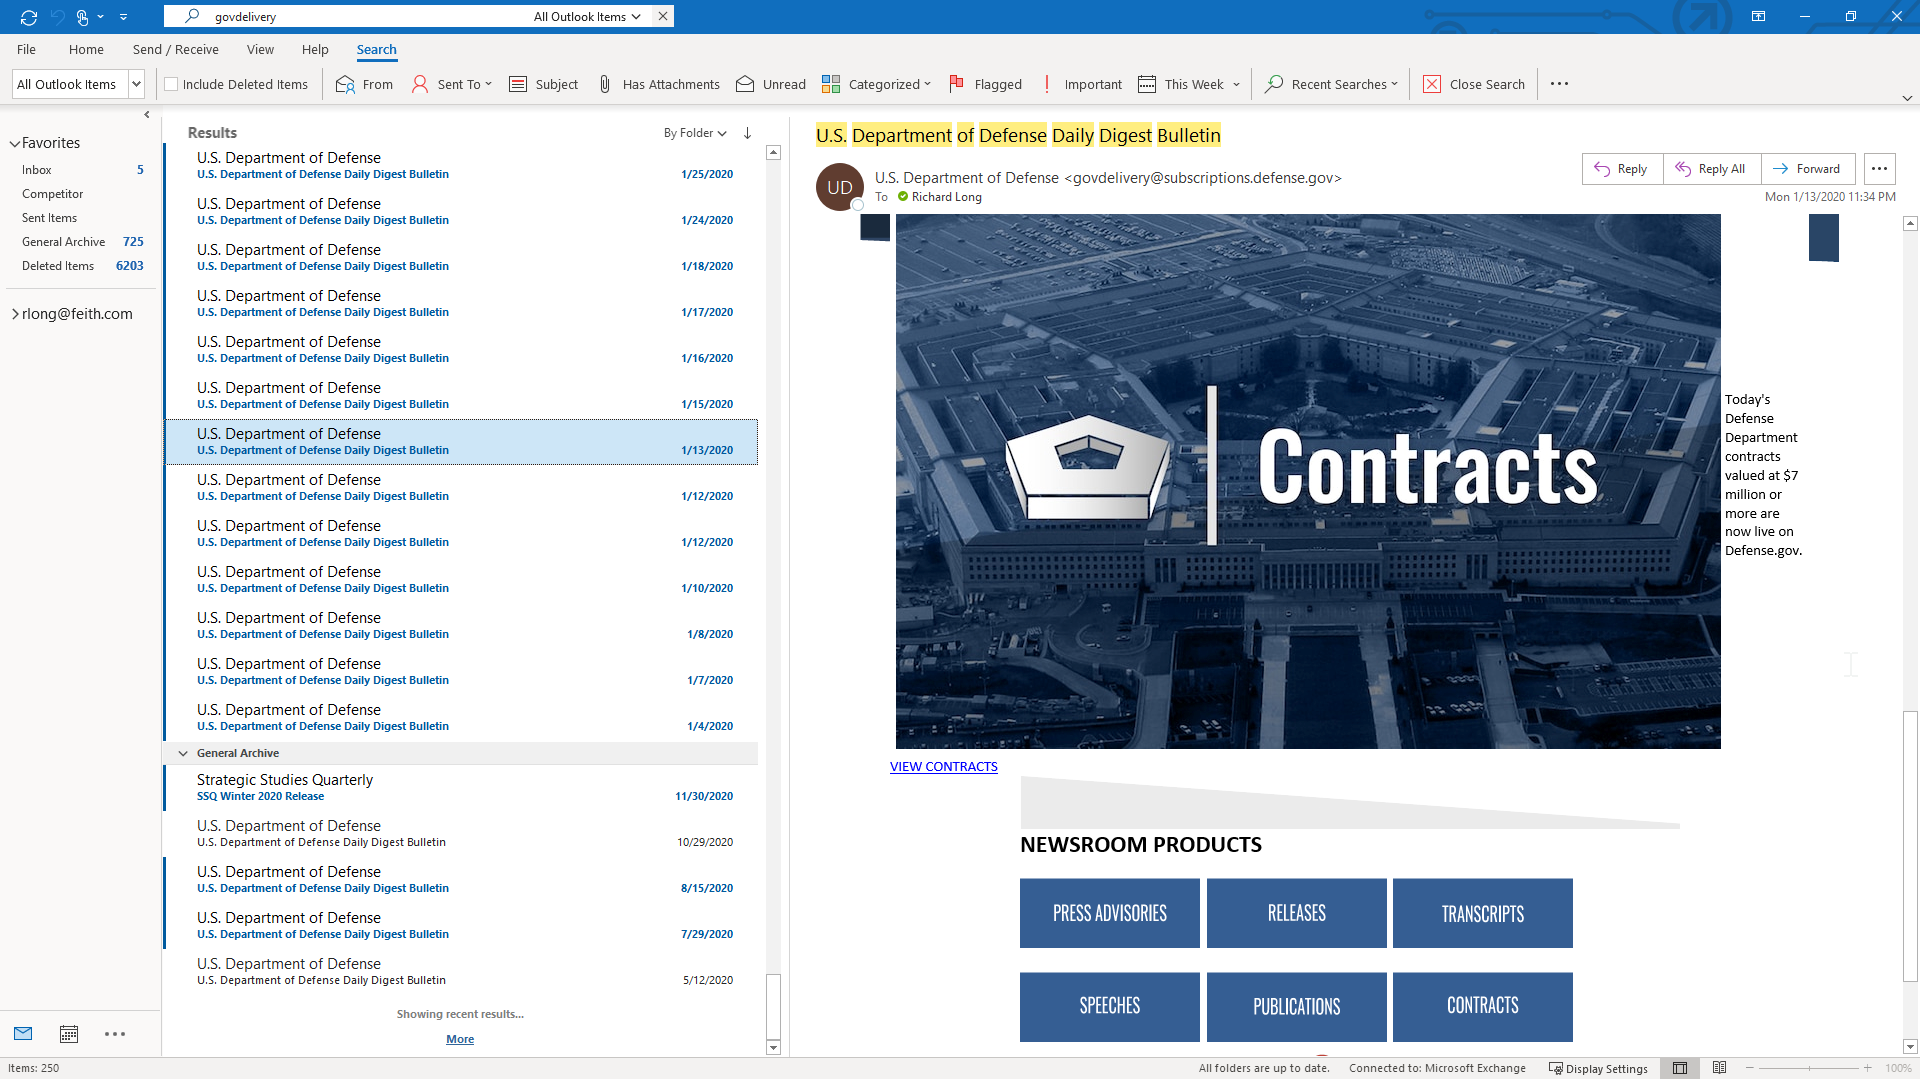Open the SSQ Winter 2020 Release email
The height and width of the screenshot is (1080, 1920).
tap(461, 788)
